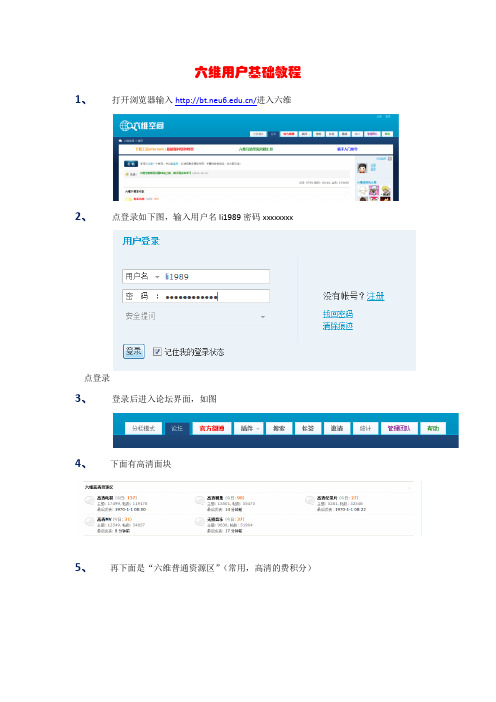Open the green 帮助 help tab
The width and height of the screenshot is (496, 702).
tap(433, 428)
